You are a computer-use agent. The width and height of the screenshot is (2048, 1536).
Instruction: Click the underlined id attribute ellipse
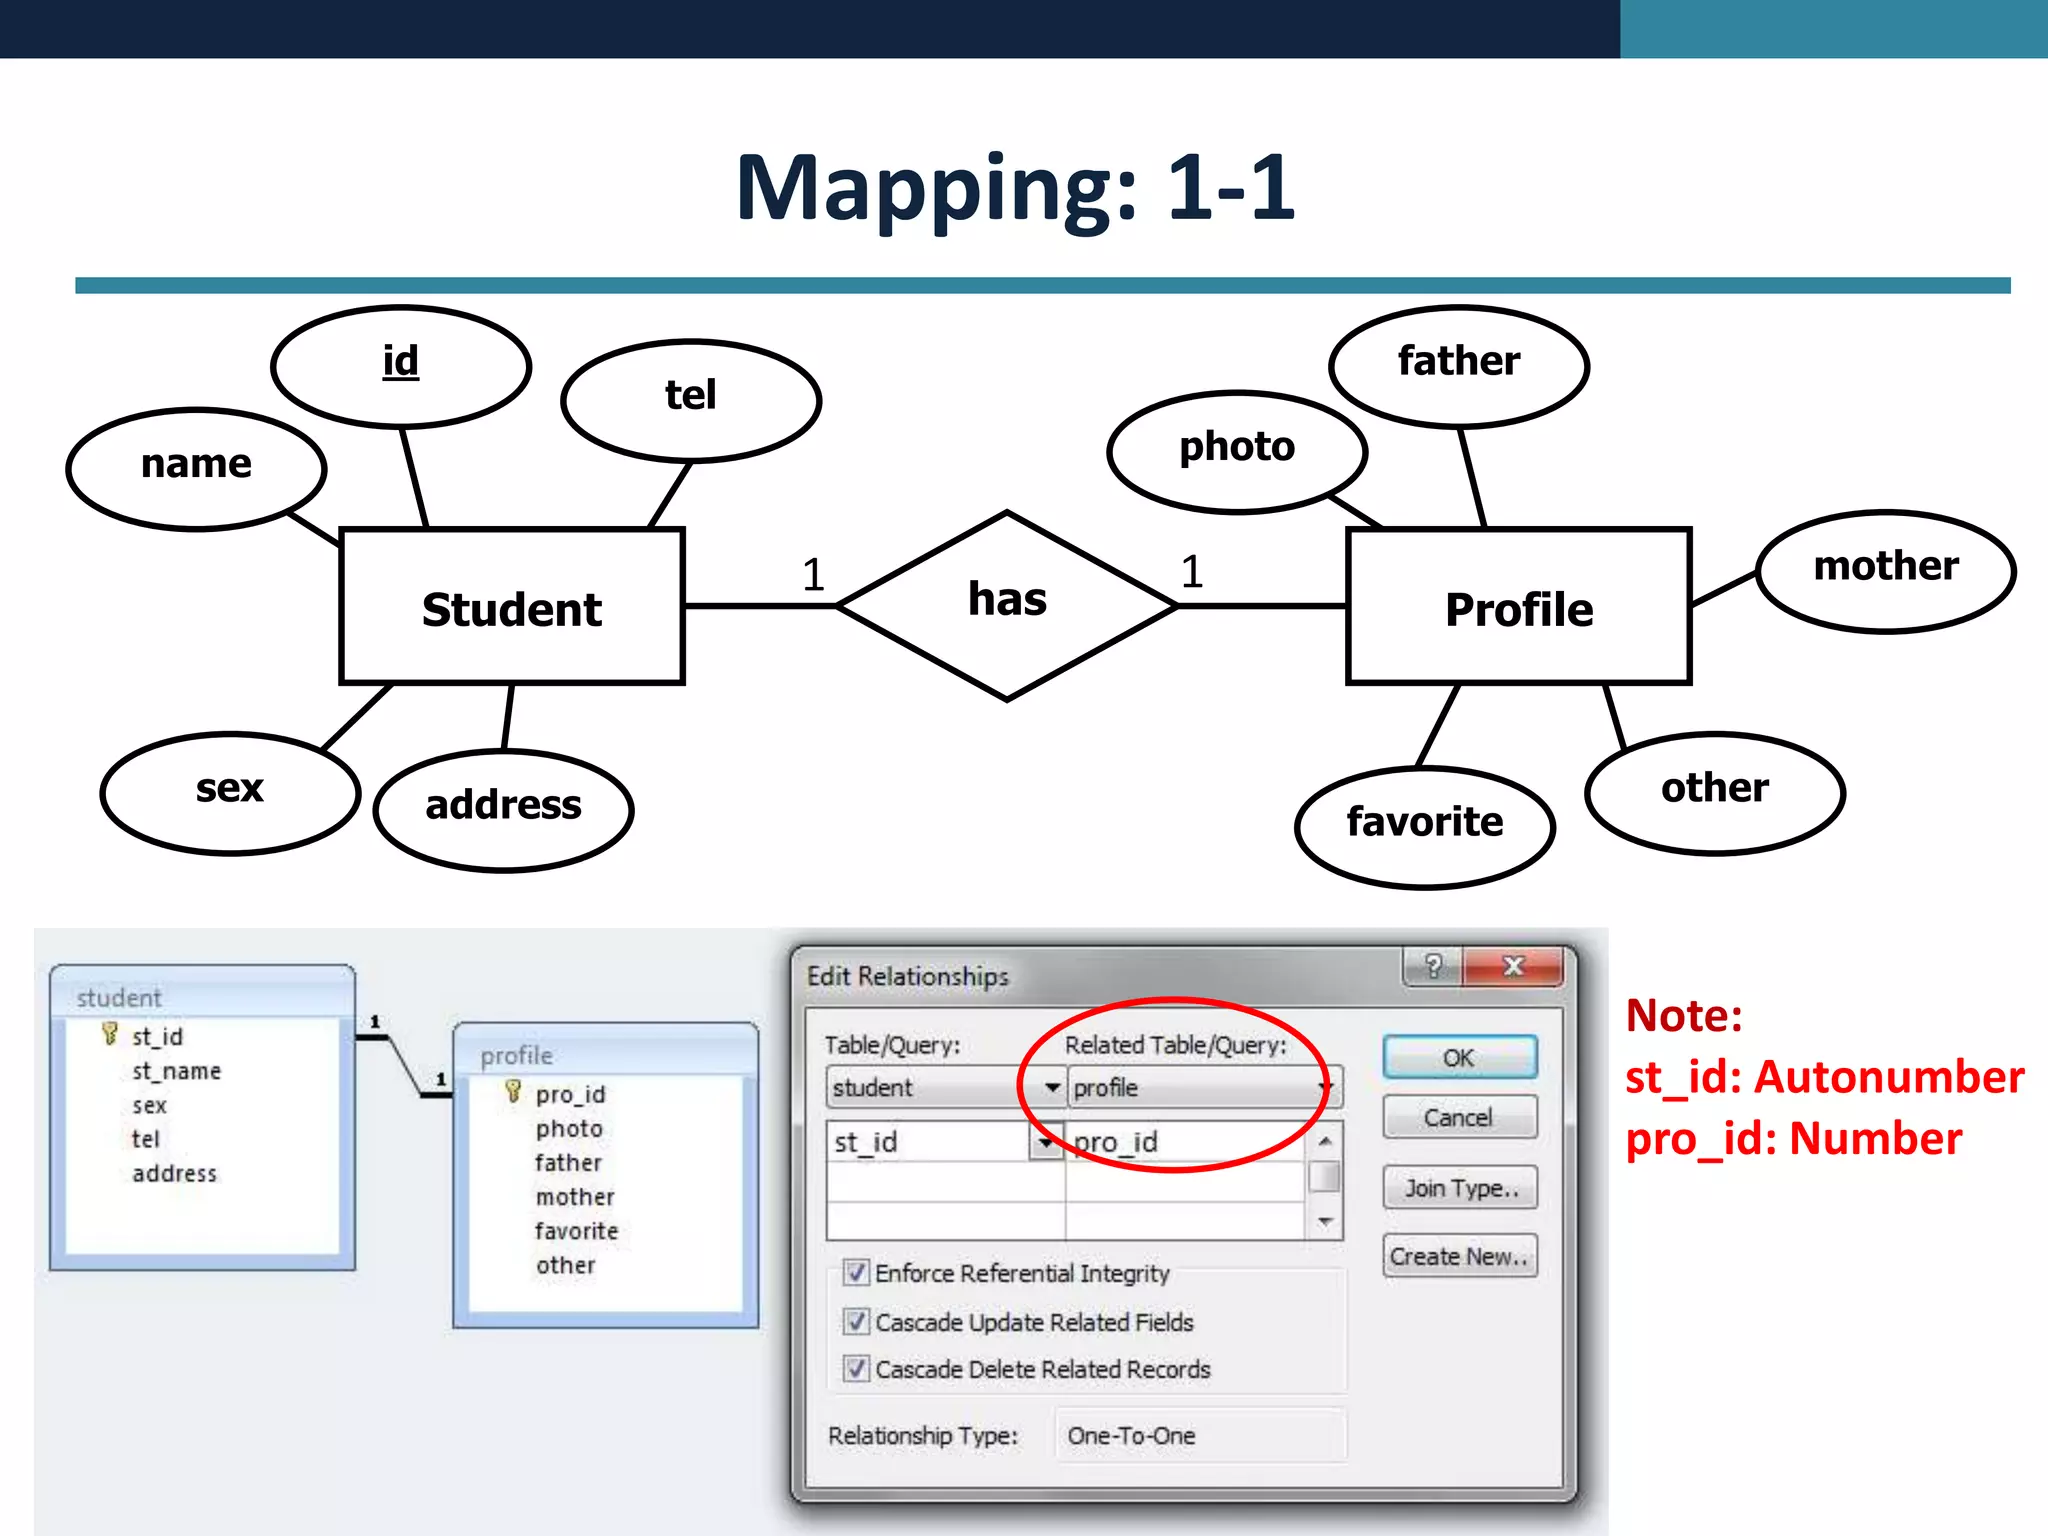(401, 366)
